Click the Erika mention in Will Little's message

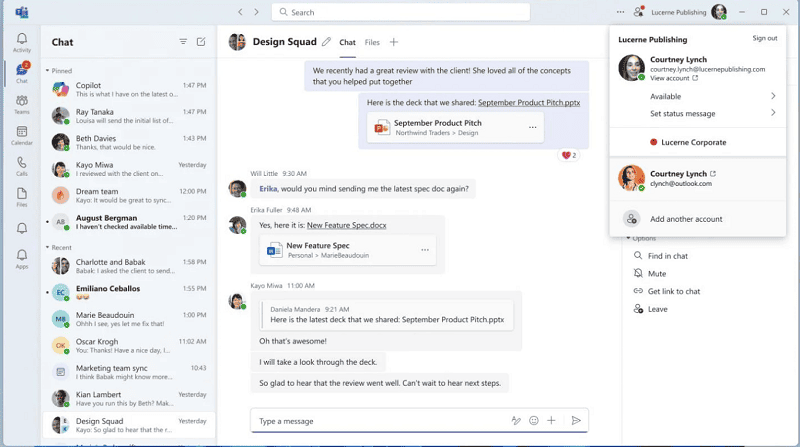coord(268,189)
